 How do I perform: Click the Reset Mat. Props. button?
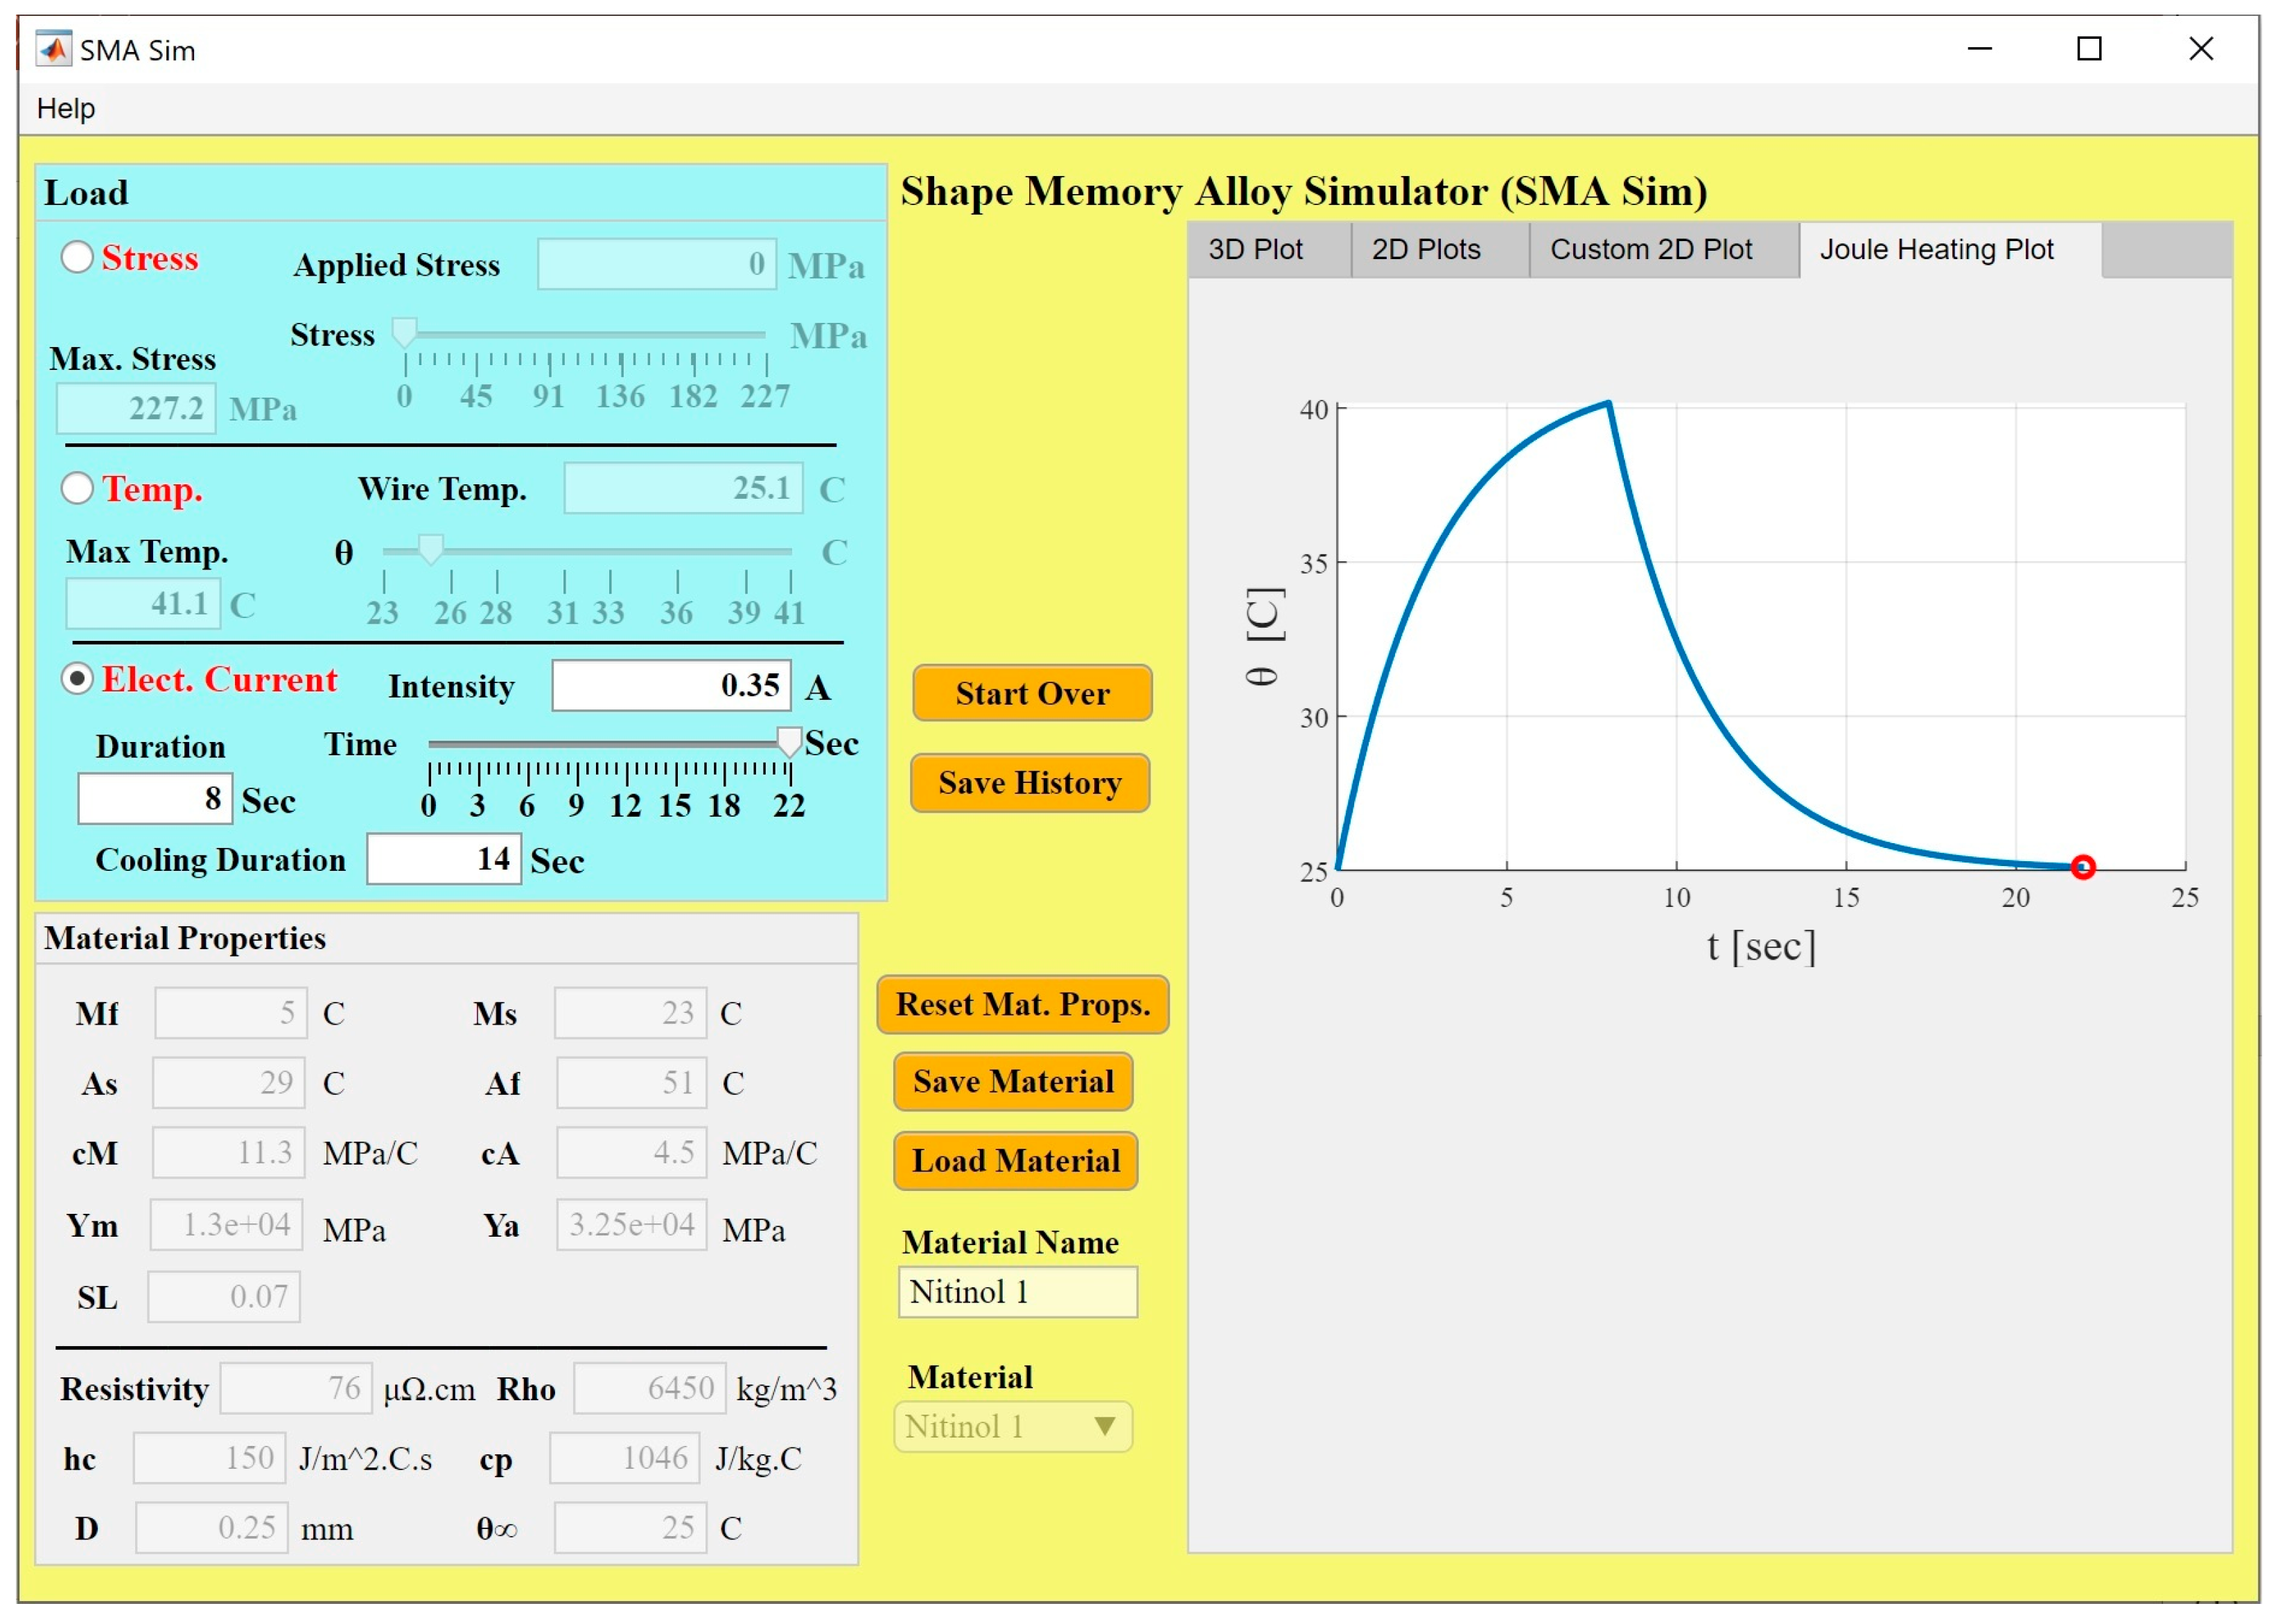(x=1022, y=1004)
